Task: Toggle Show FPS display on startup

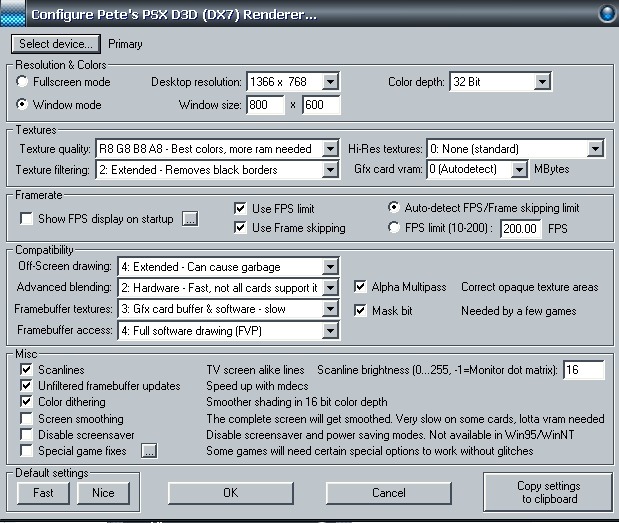Action: 26,219
